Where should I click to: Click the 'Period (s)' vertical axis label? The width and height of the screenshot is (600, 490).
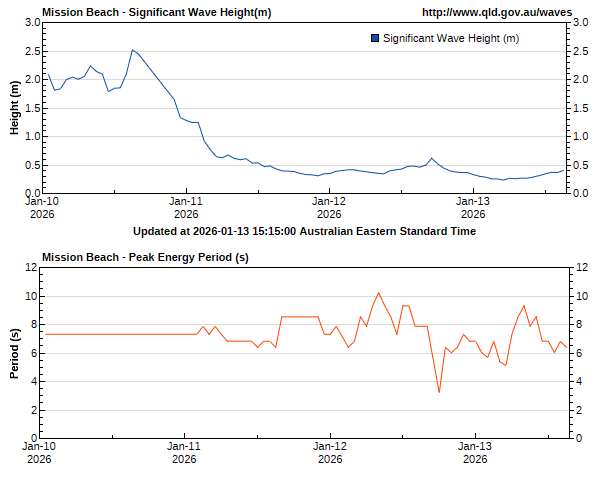point(15,353)
